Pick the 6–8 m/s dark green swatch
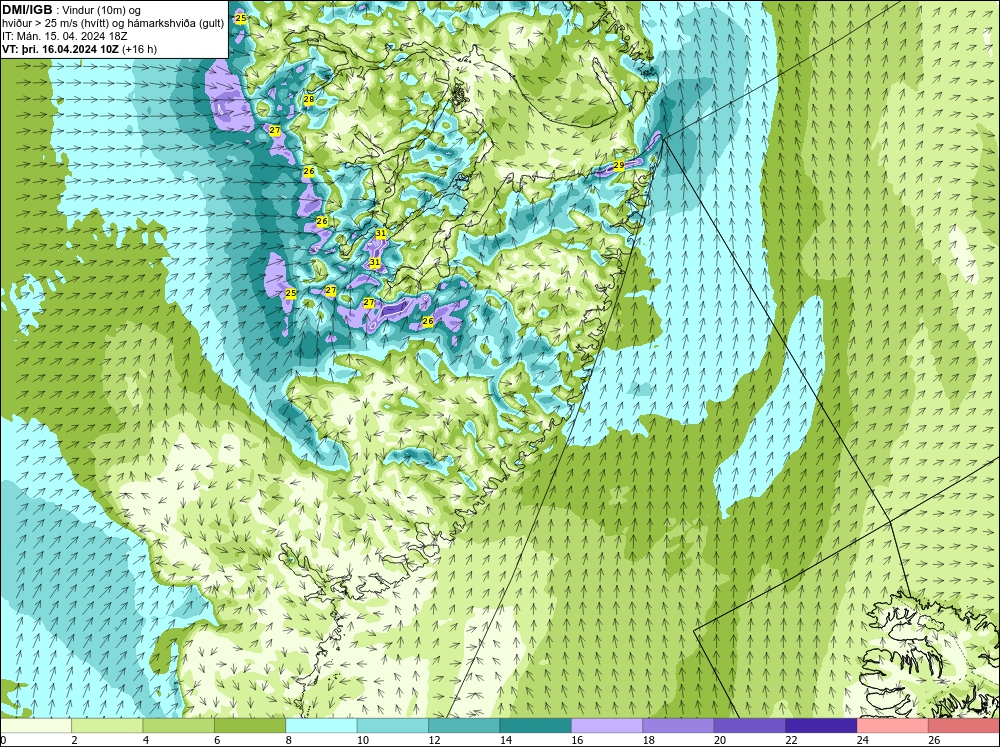This screenshot has height=747, width=1000. tap(250, 725)
